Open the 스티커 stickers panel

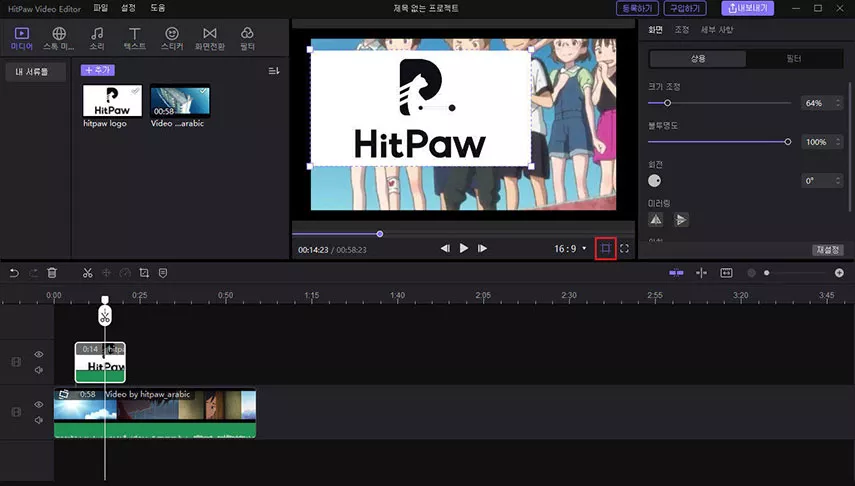(x=172, y=39)
